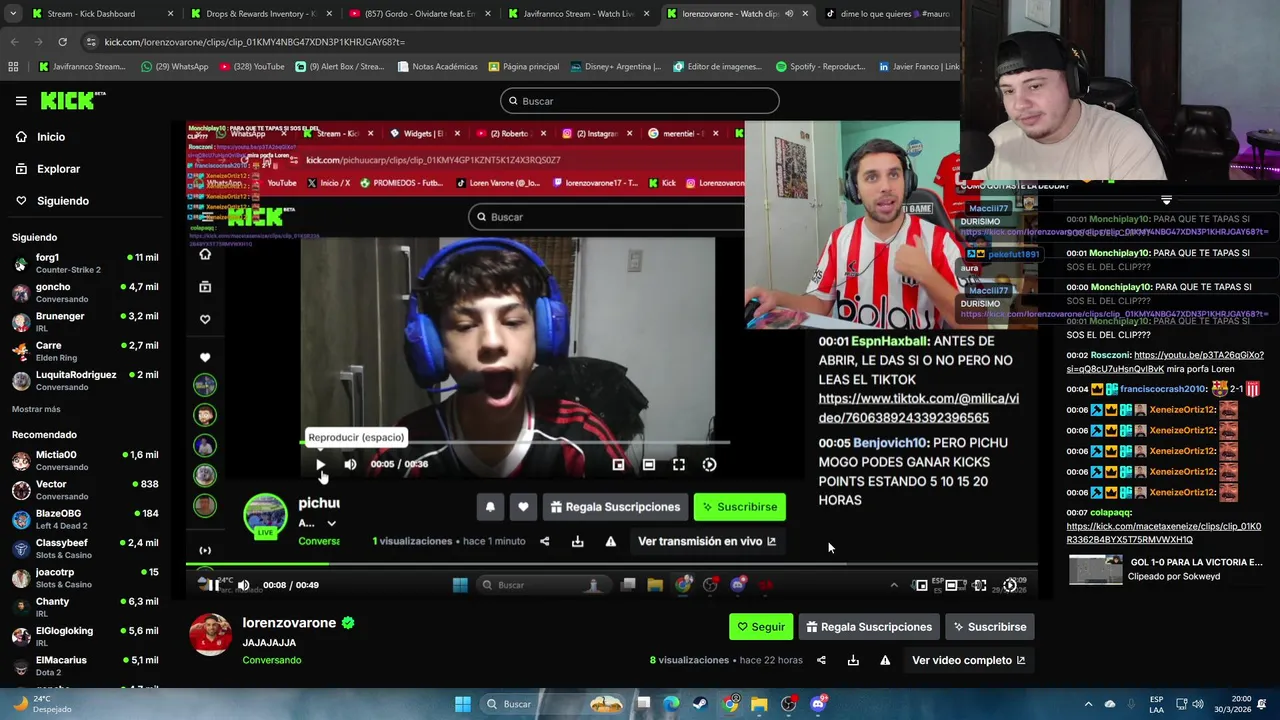Open BlazeOBG recommended channel

point(85,519)
